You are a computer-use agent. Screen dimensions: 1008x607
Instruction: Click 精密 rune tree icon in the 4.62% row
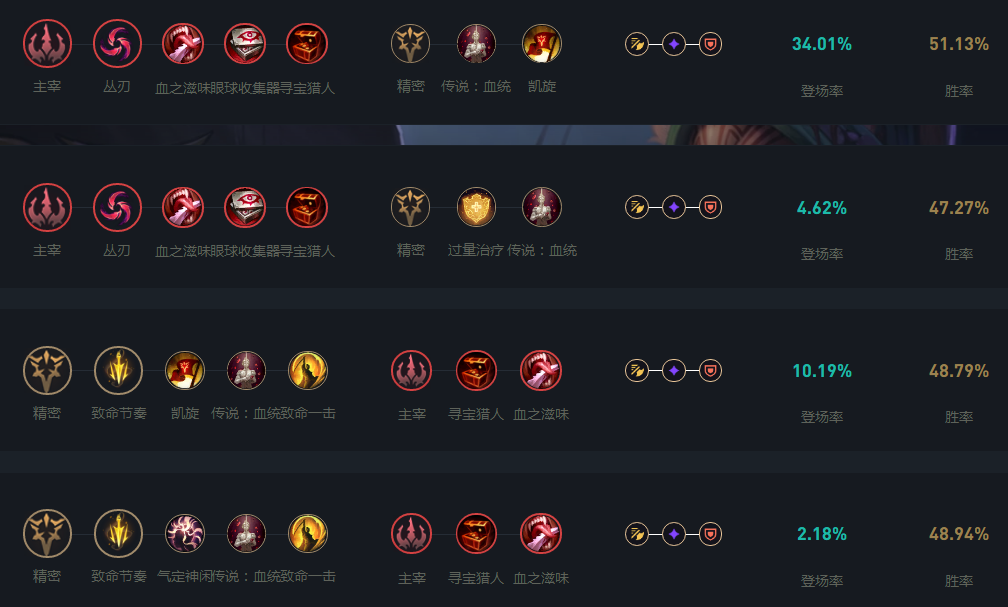tap(410, 207)
